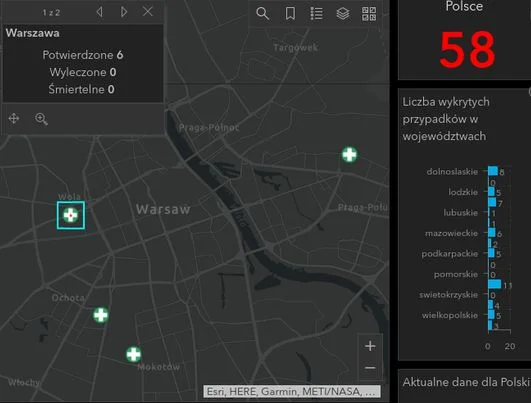
Task: Click the red 58 total count
Action: [x=467, y=49]
